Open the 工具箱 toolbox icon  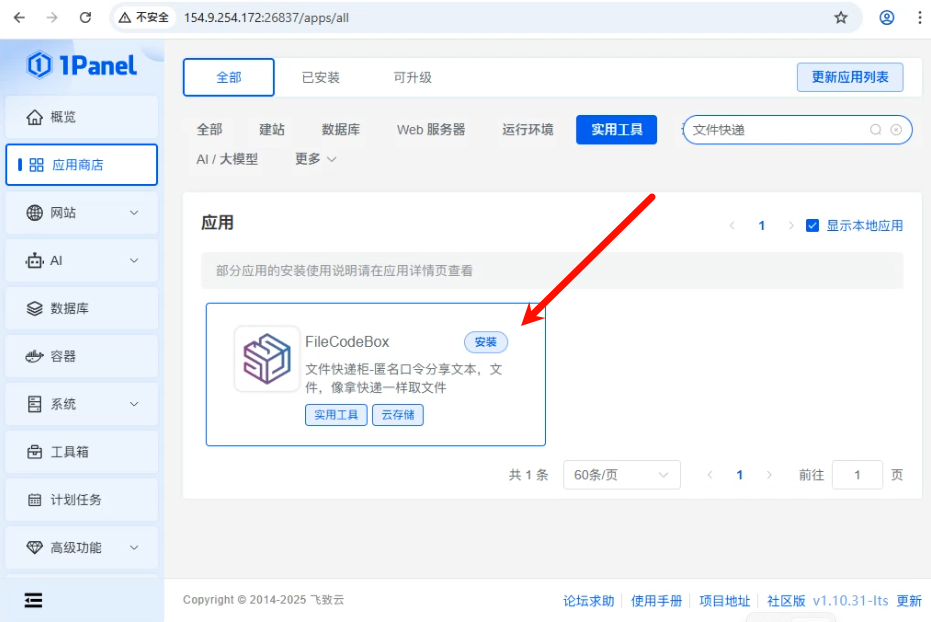coord(34,452)
